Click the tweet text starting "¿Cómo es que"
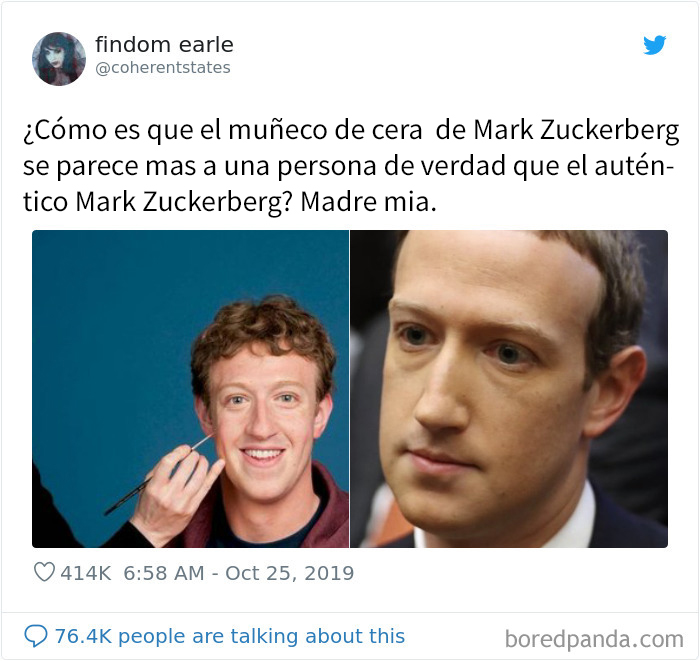 click(351, 166)
